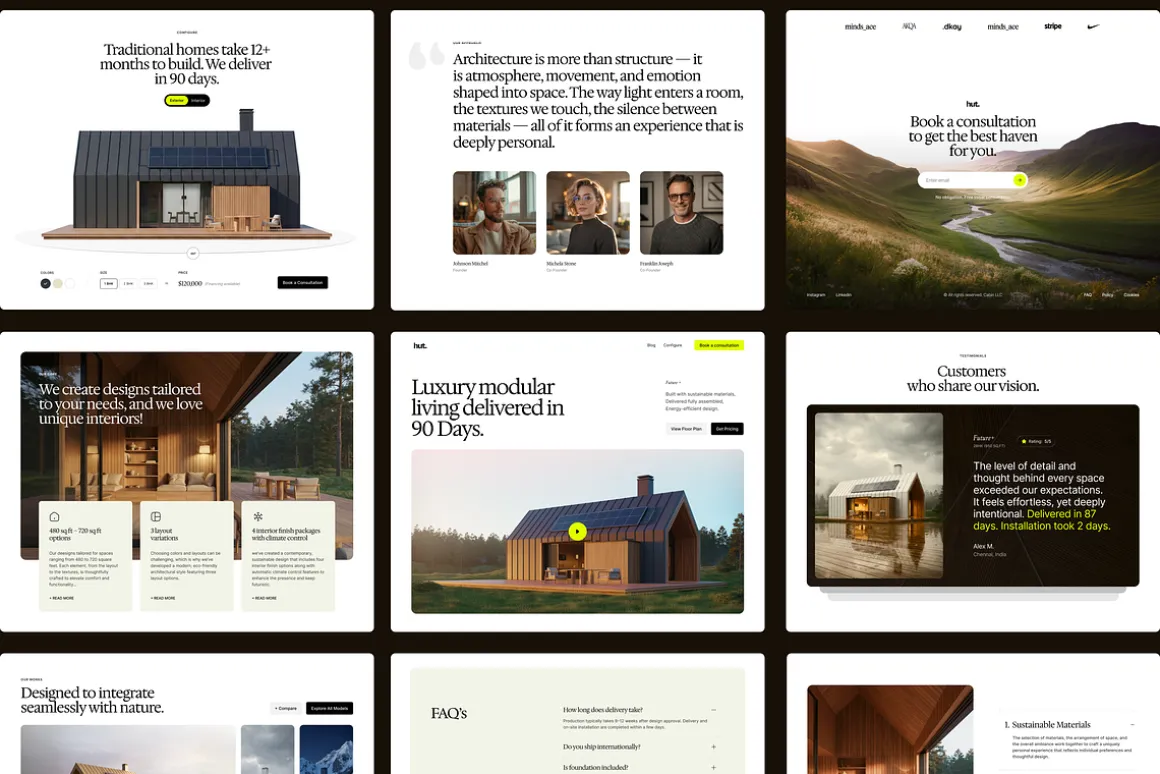
Task: Click the dkay logo
Action: click(x=952, y=27)
